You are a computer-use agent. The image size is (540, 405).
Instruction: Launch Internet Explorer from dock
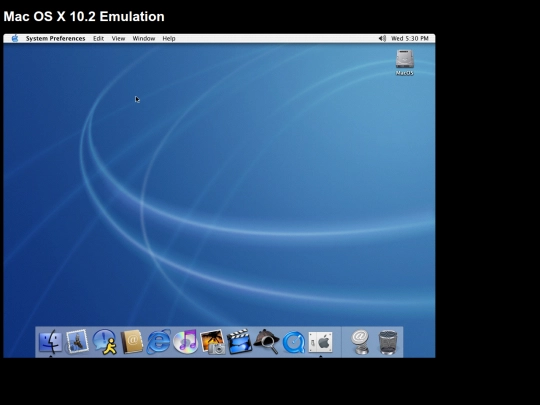click(x=158, y=342)
